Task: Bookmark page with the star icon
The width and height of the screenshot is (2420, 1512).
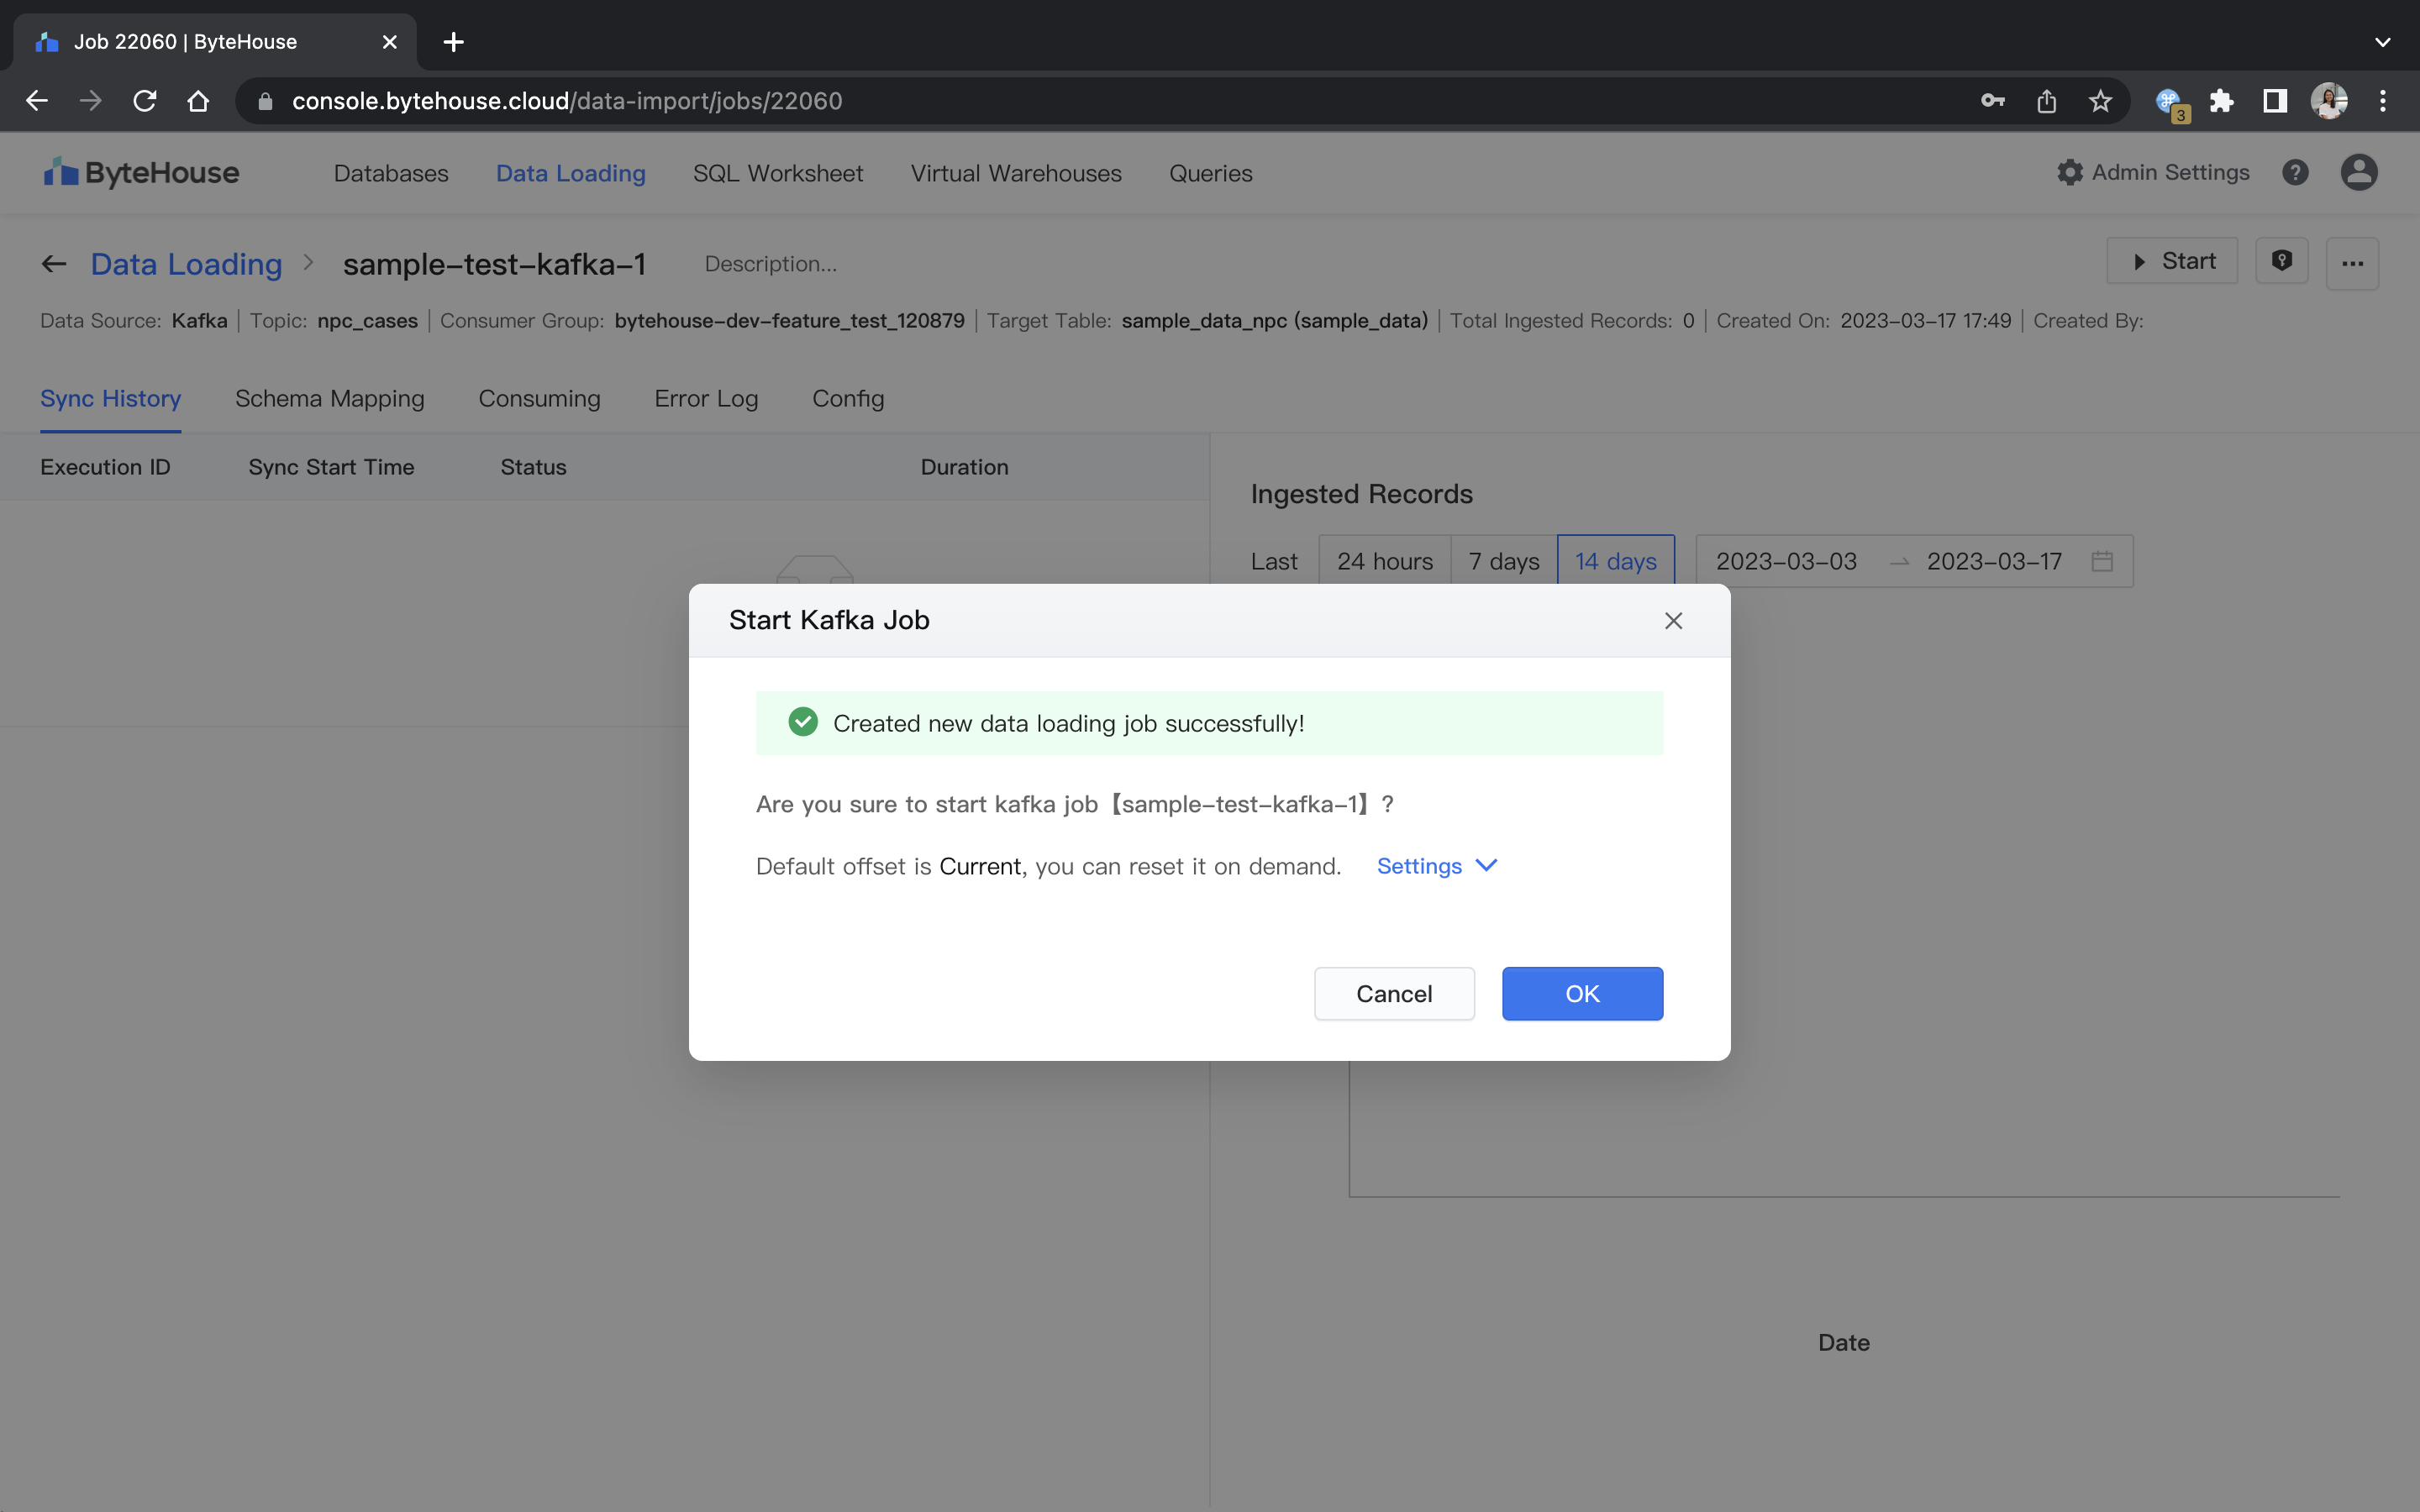Action: (2100, 101)
